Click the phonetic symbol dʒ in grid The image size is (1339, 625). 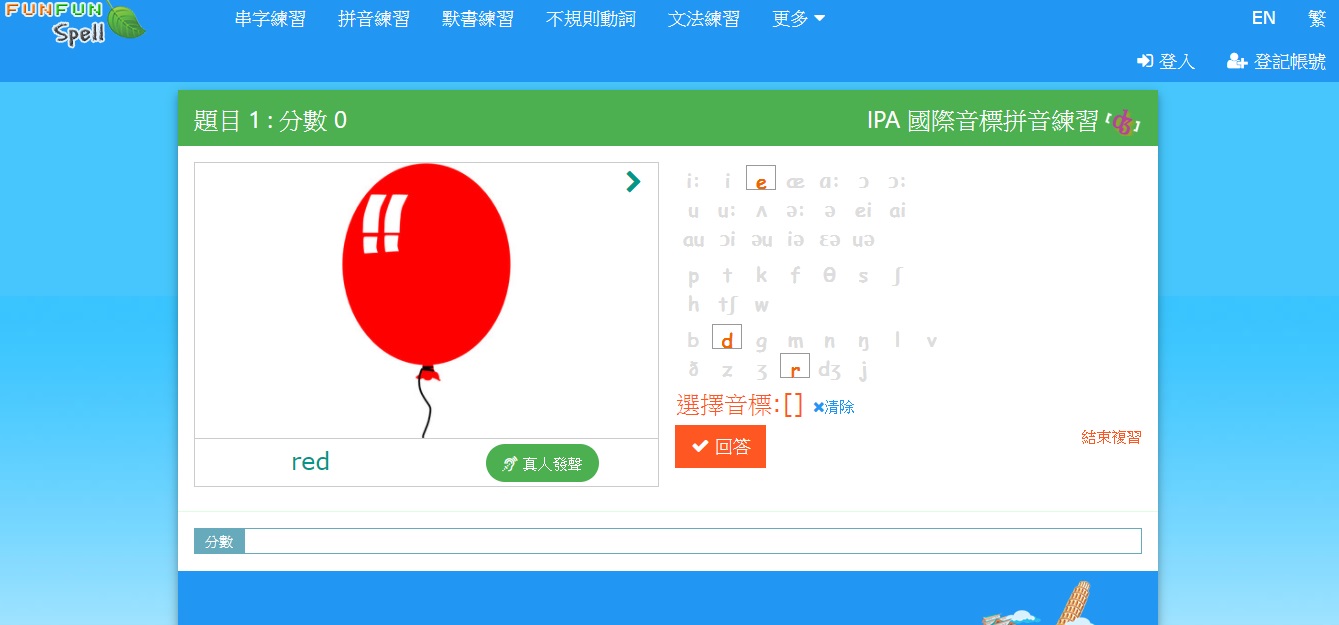coord(829,371)
